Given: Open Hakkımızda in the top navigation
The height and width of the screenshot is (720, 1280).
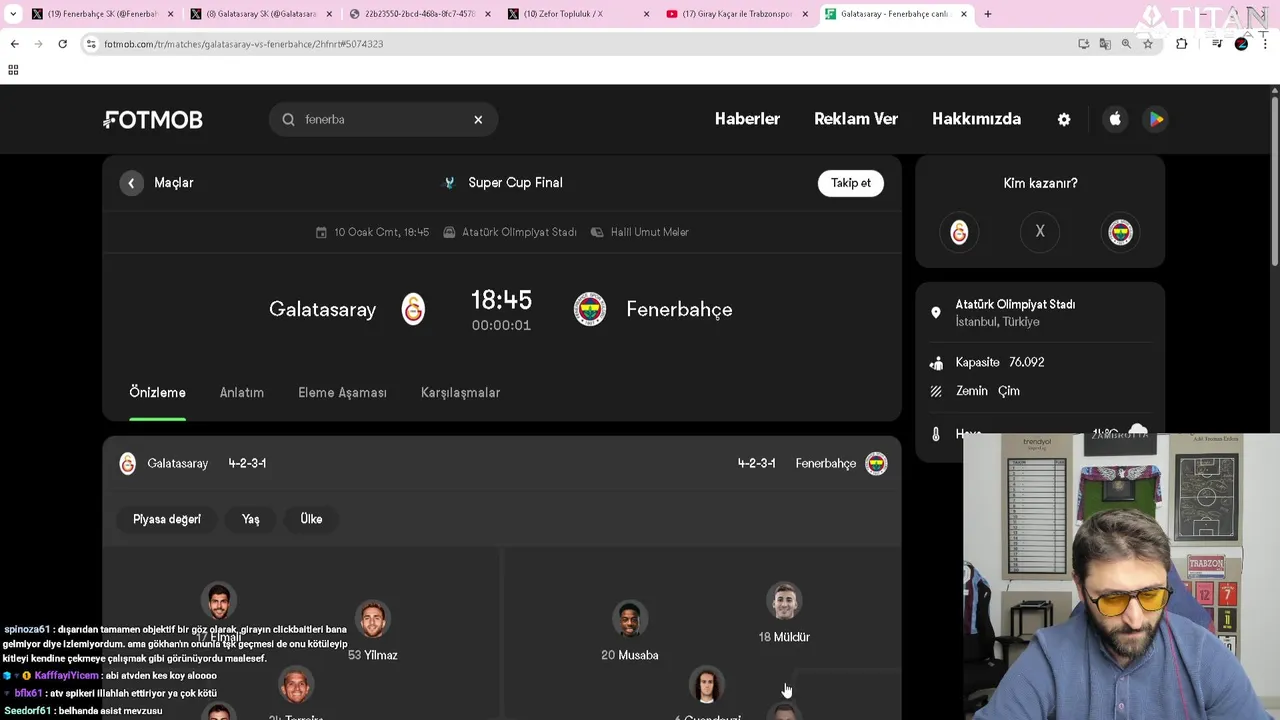Looking at the screenshot, I should [976, 119].
